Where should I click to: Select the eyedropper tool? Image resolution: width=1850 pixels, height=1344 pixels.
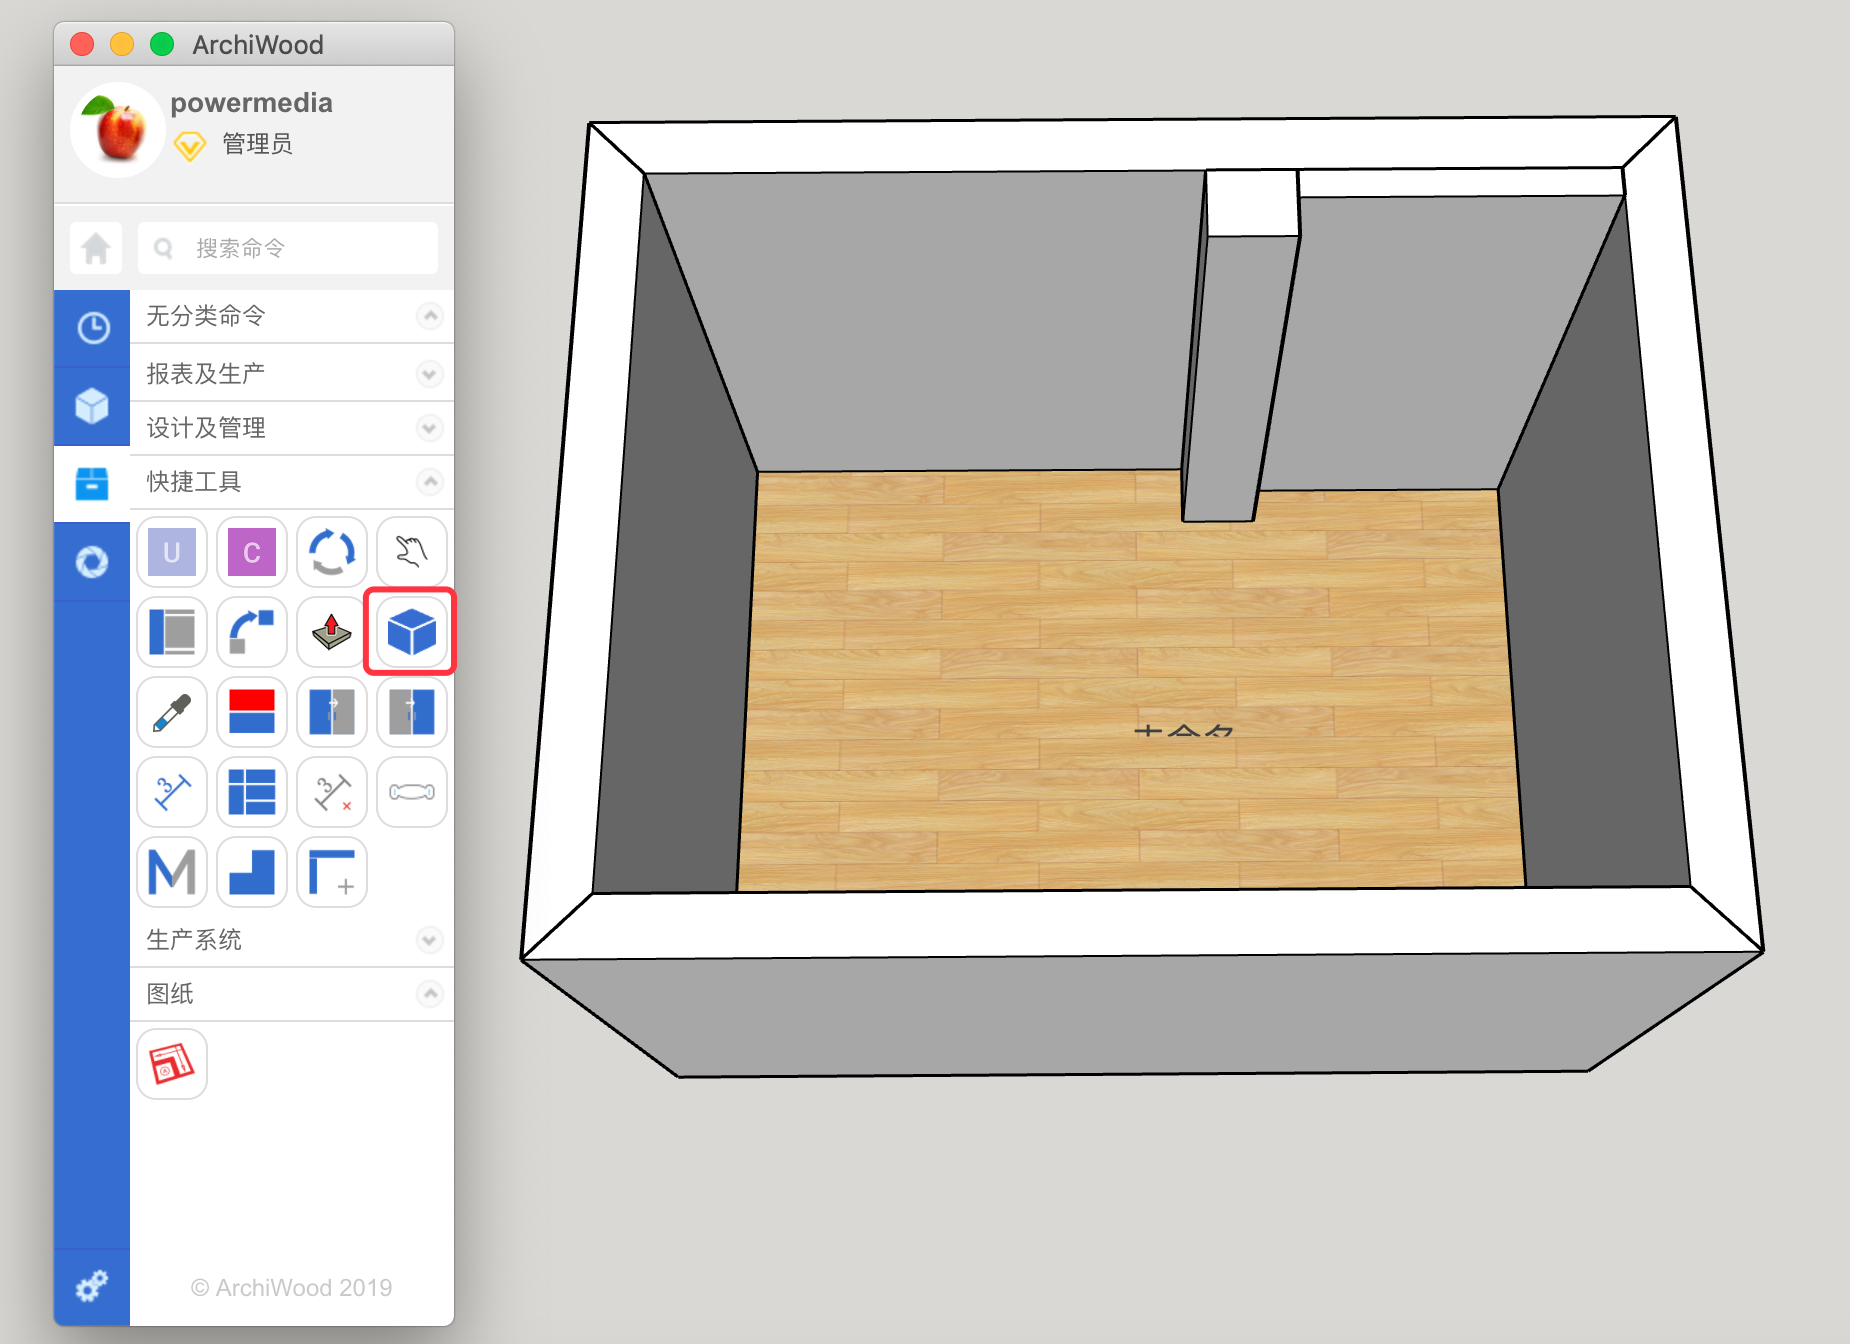click(x=172, y=712)
